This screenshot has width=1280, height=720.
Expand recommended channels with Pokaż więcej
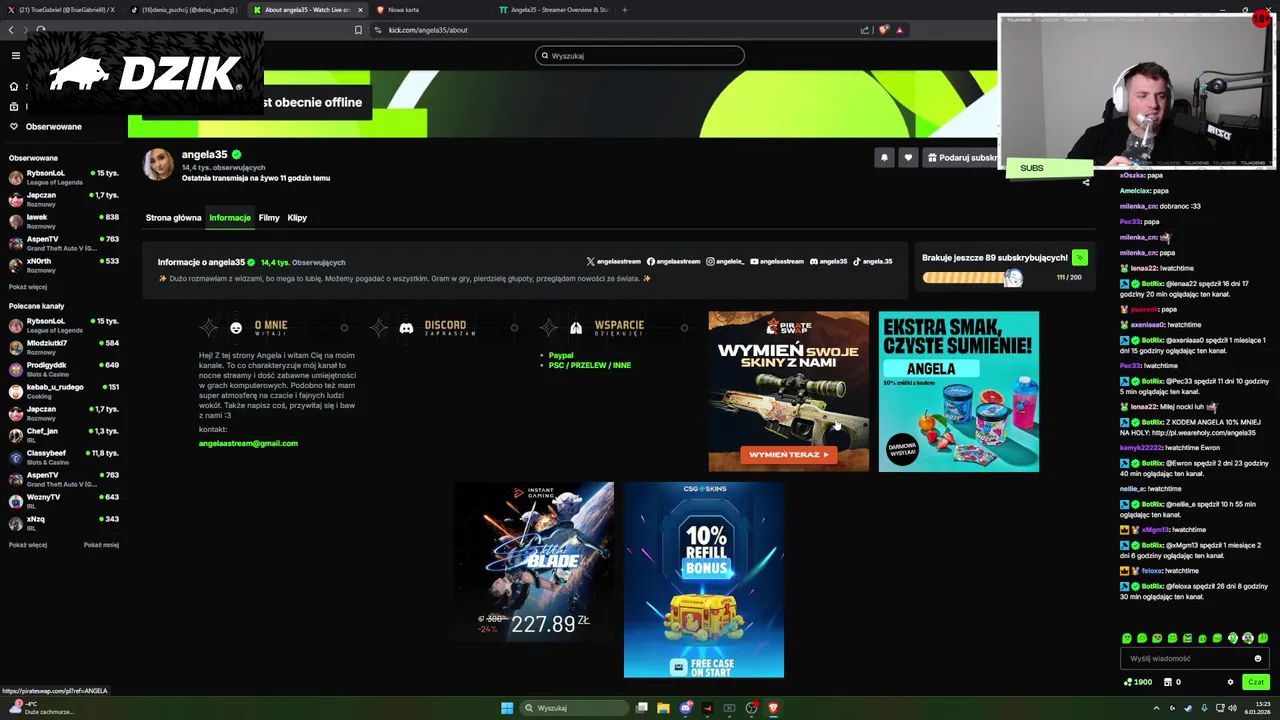[28, 545]
